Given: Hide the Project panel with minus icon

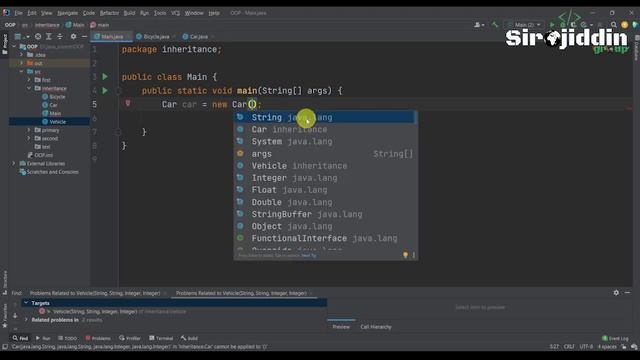Looking at the screenshot, I should 84,37.
